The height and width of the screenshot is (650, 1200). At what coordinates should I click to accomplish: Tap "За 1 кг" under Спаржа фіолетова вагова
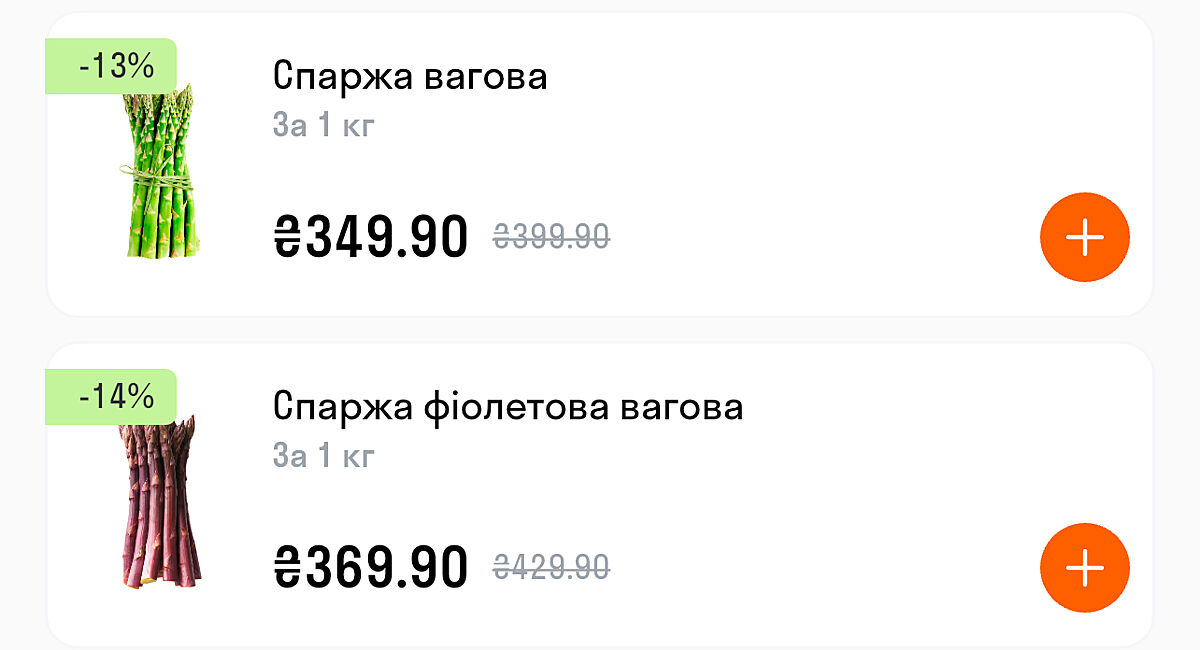324,456
